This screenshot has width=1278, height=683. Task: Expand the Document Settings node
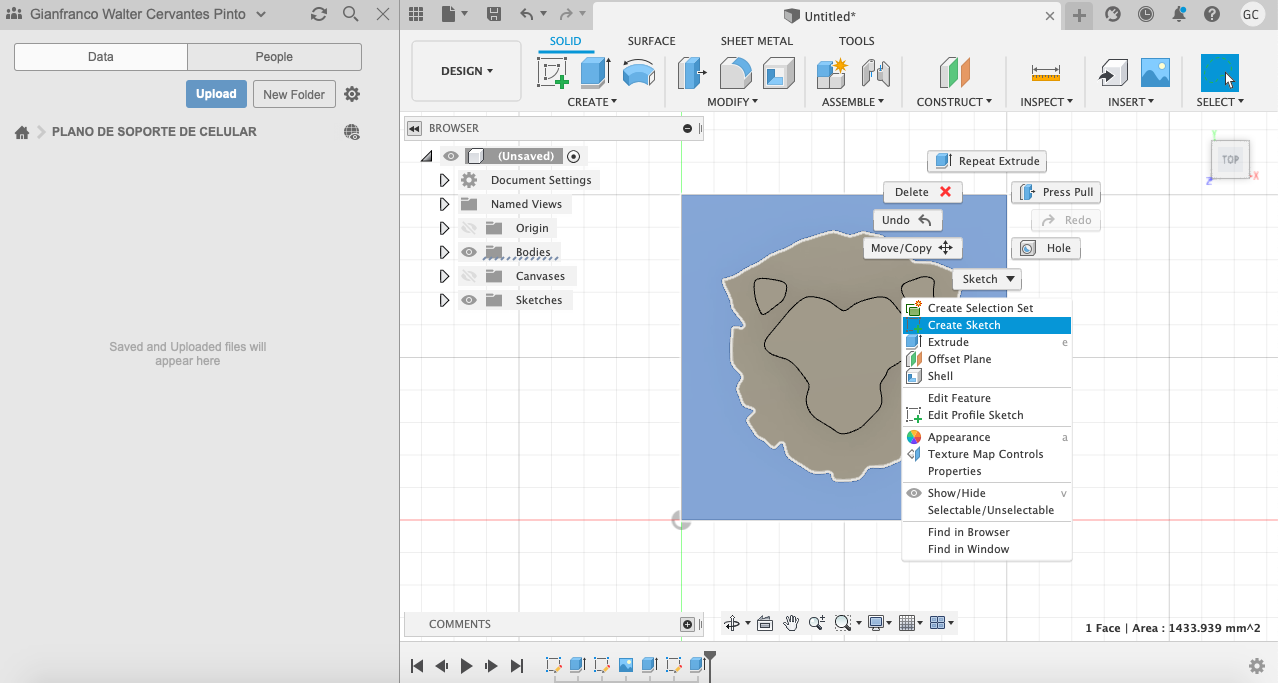click(445, 180)
